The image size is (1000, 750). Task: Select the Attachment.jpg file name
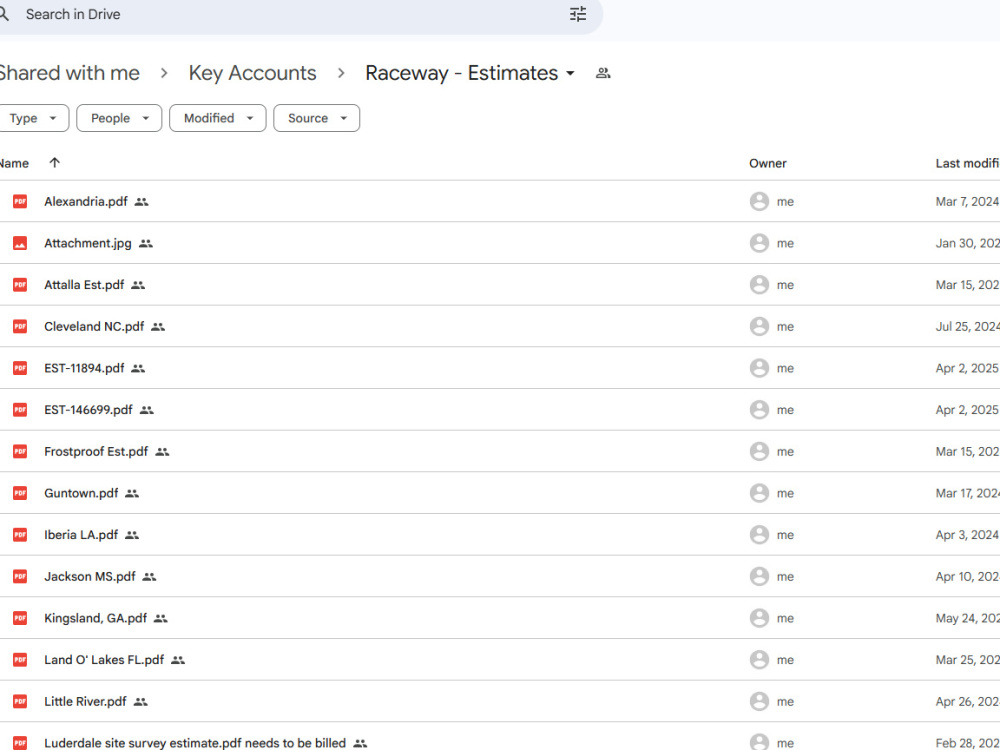click(x=87, y=243)
